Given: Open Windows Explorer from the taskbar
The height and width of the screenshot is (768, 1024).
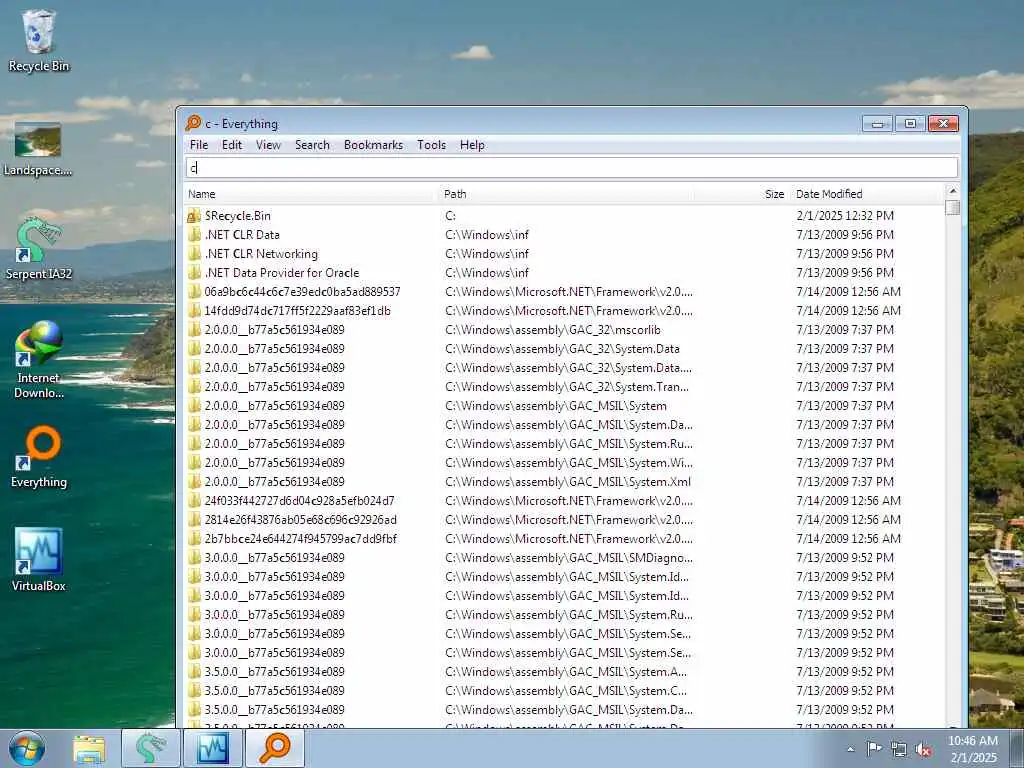Looking at the screenshot, I should pos(89,748).
